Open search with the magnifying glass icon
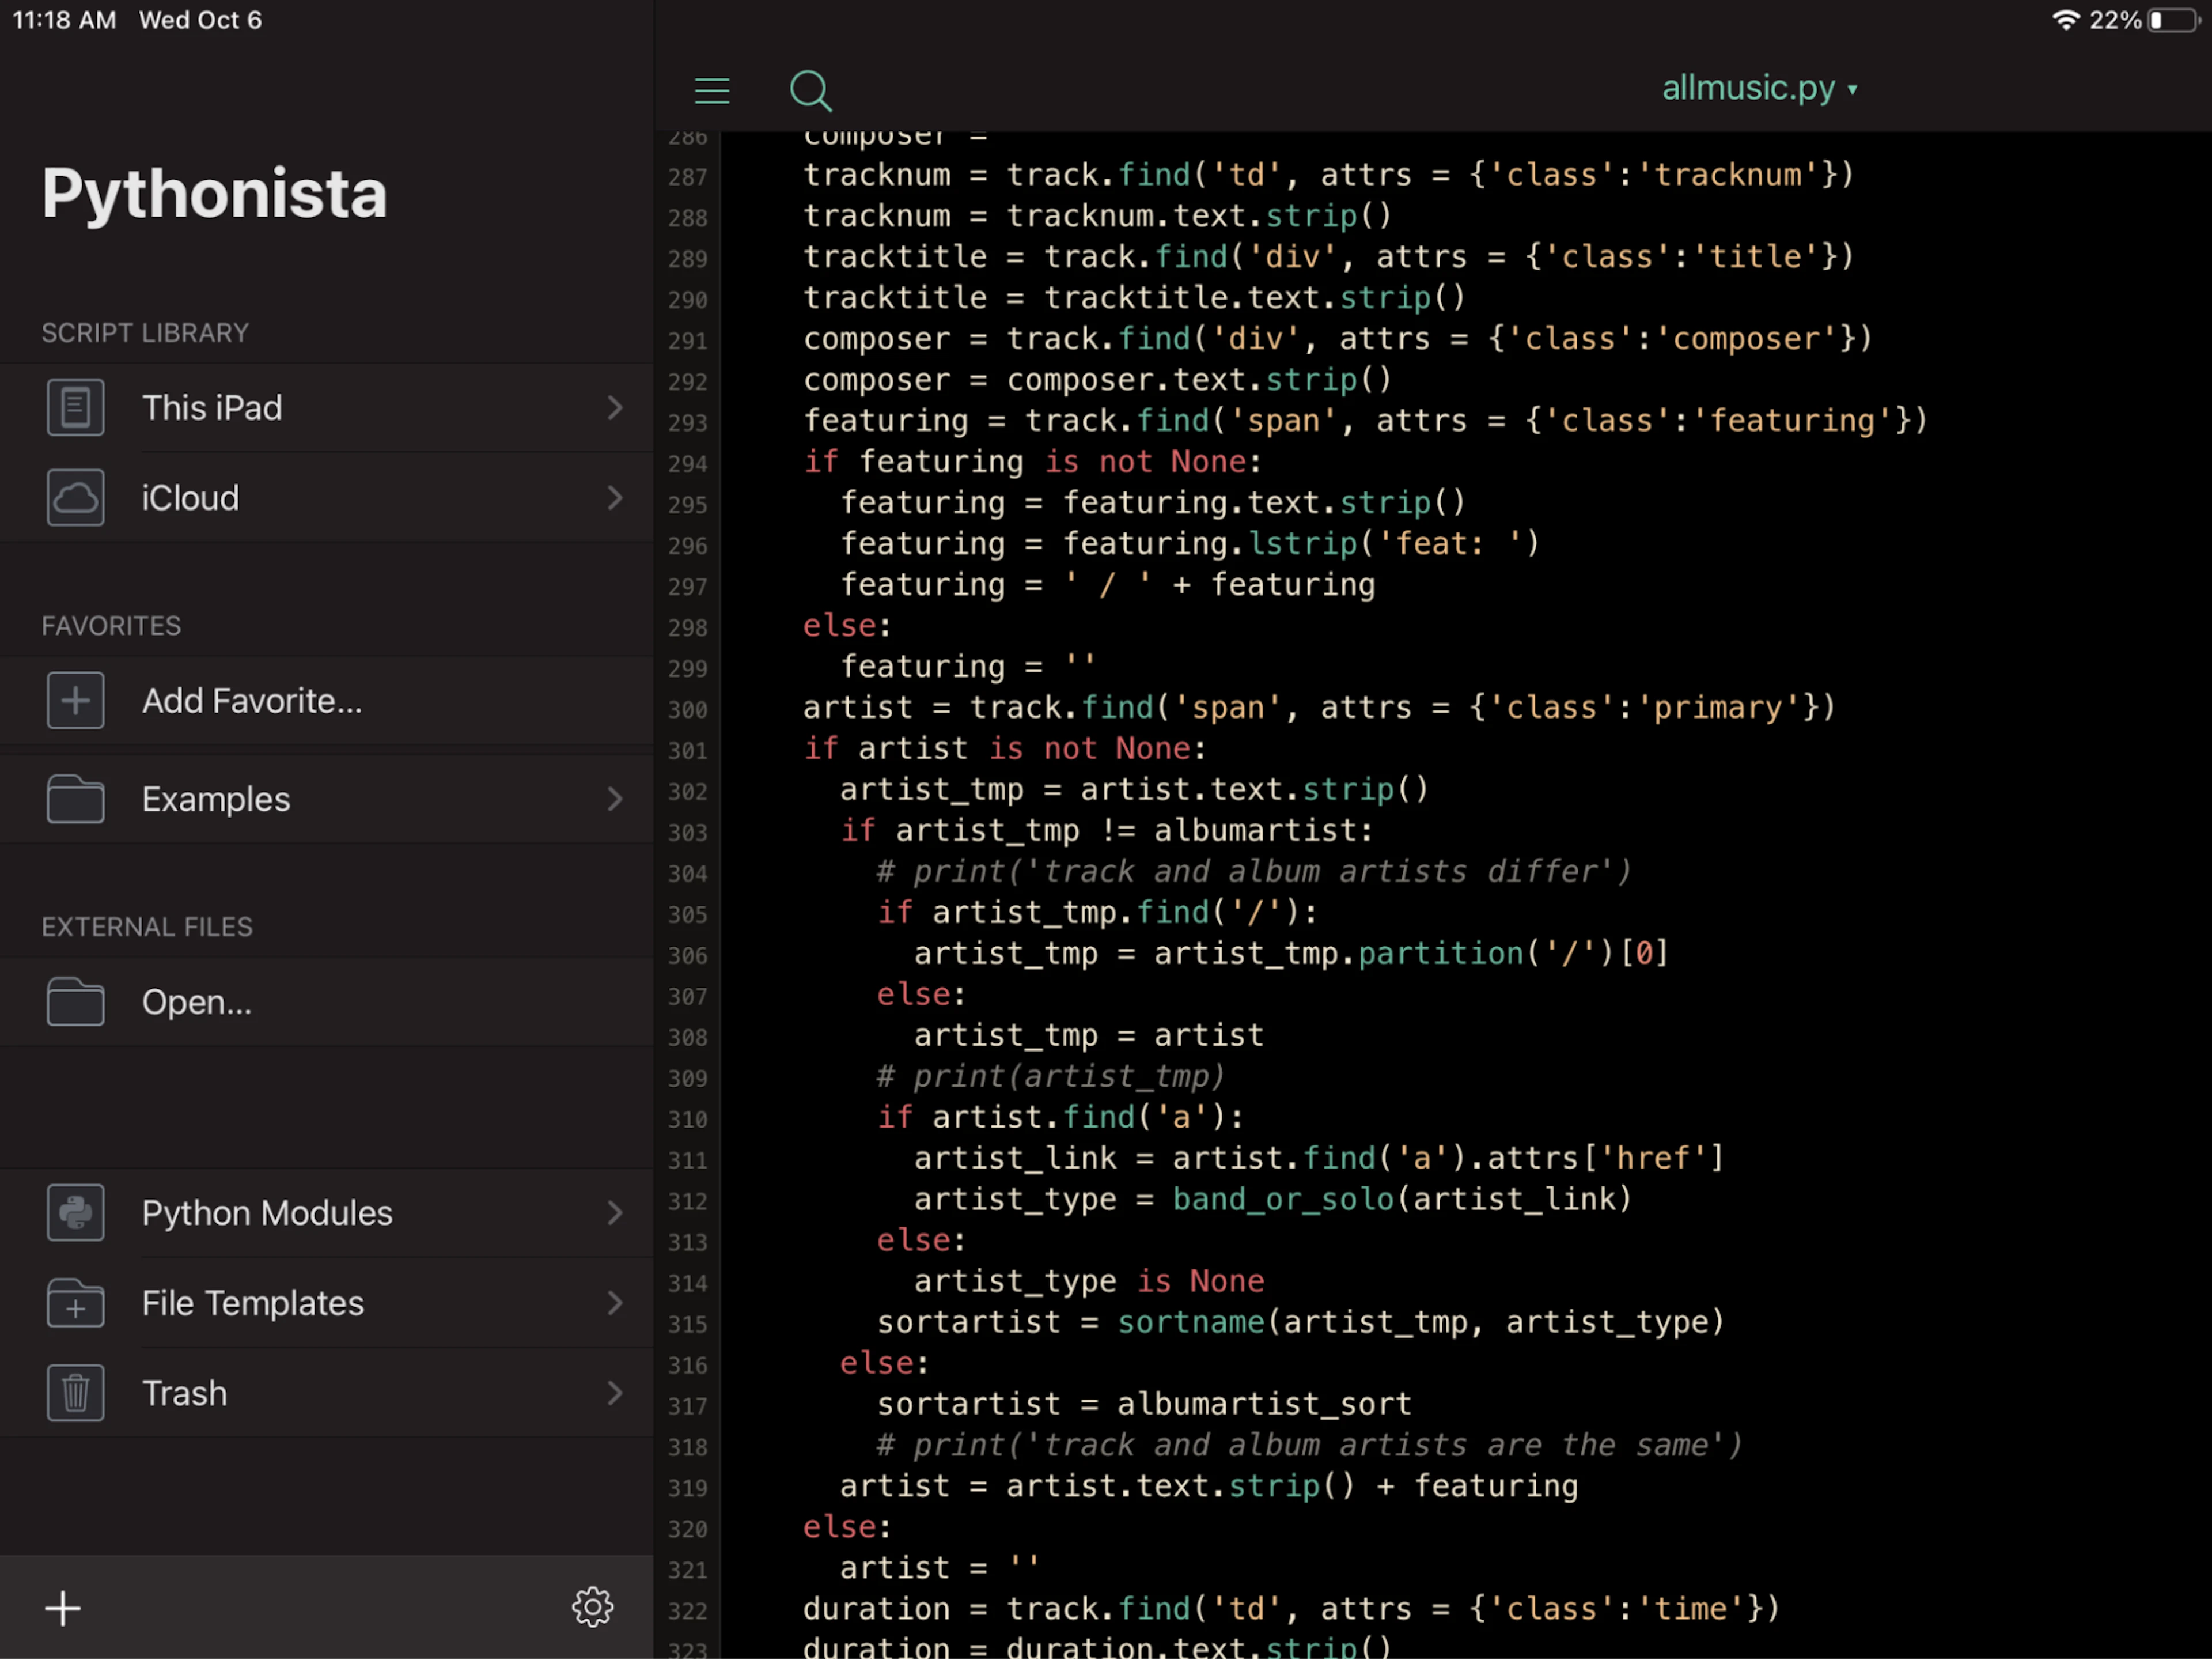 pyautogui.click(x=810, y=91)
